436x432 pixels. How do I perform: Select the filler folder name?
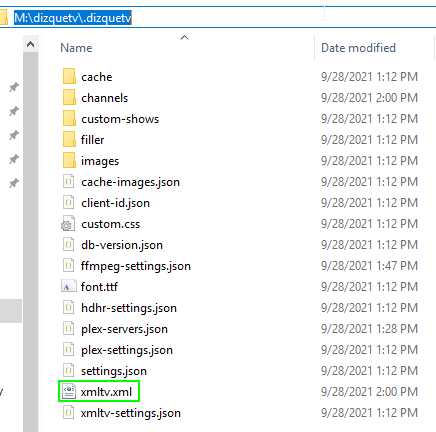[93, 140]
